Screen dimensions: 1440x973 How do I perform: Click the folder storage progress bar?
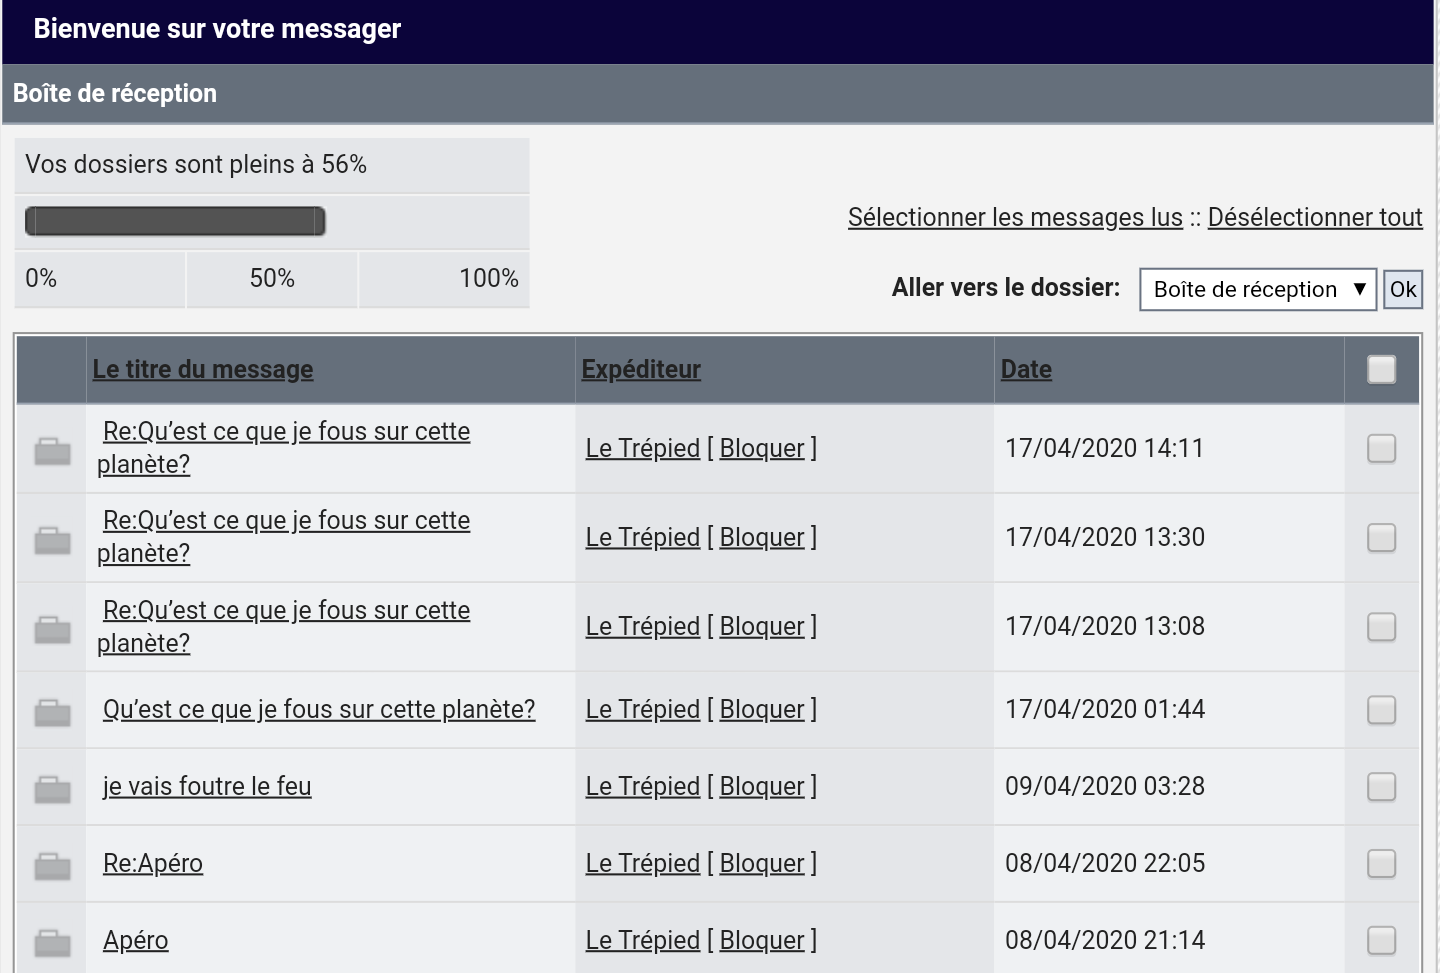click(x=175, y=221)
